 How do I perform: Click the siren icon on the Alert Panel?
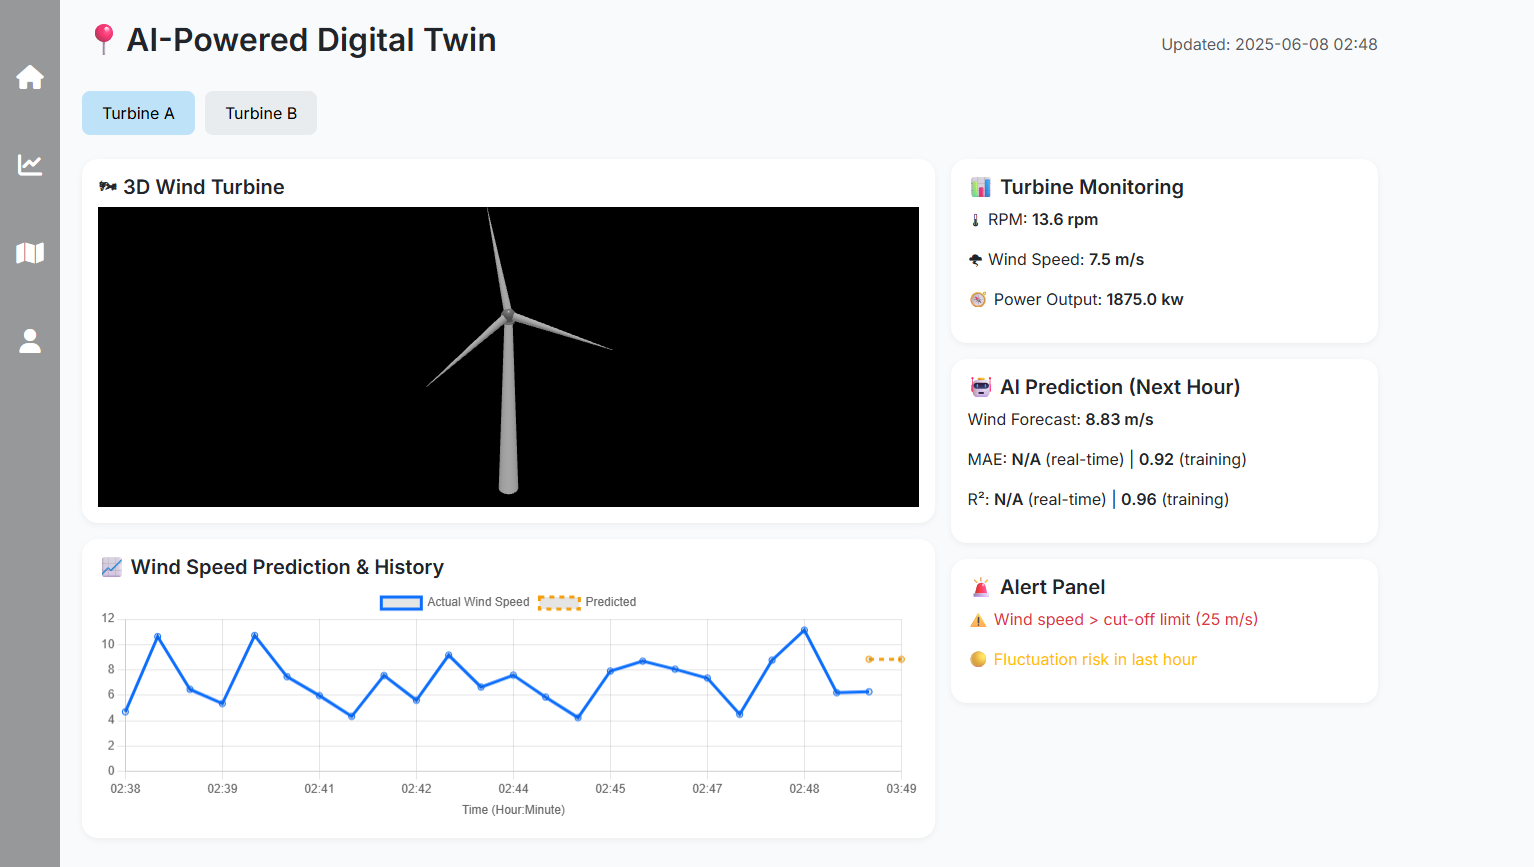[980, 587]
